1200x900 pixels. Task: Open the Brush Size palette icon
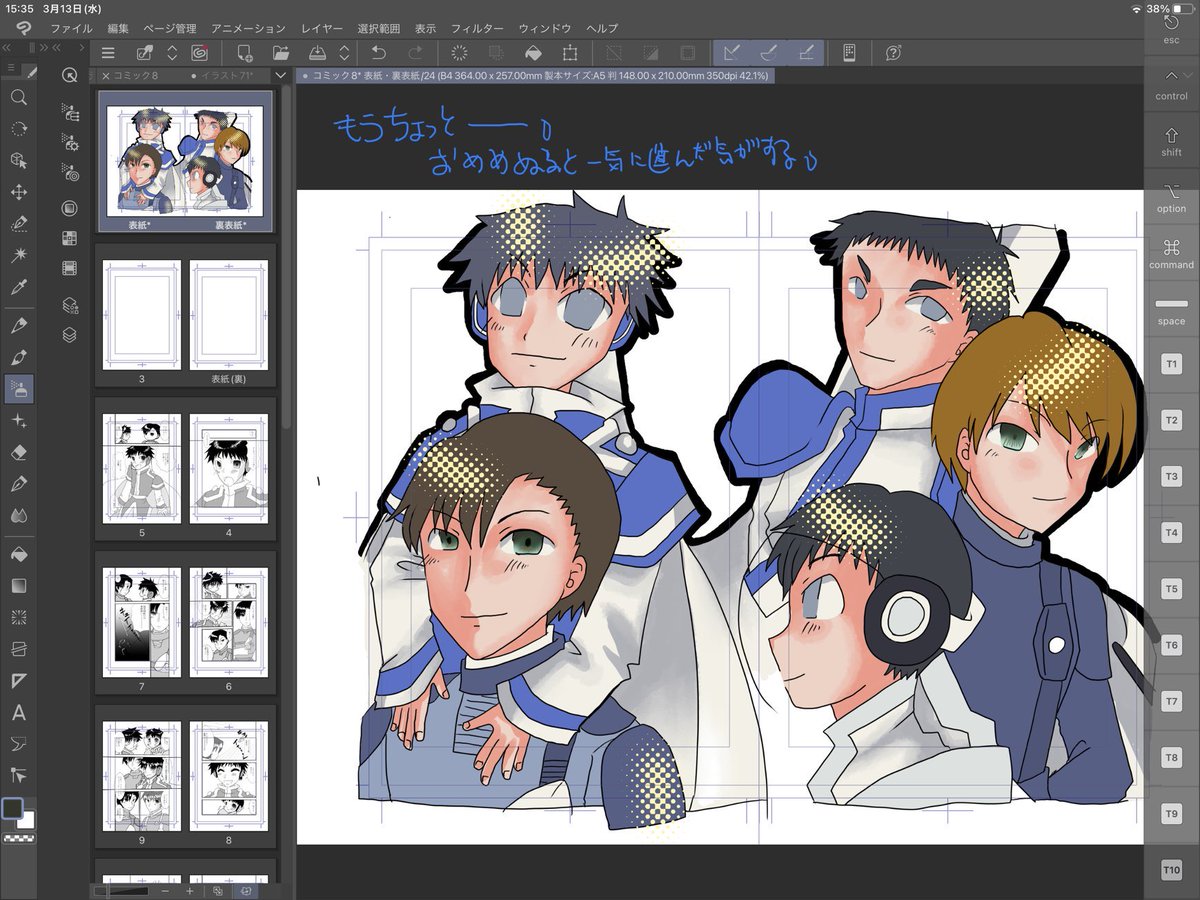[x=69, y=173]
